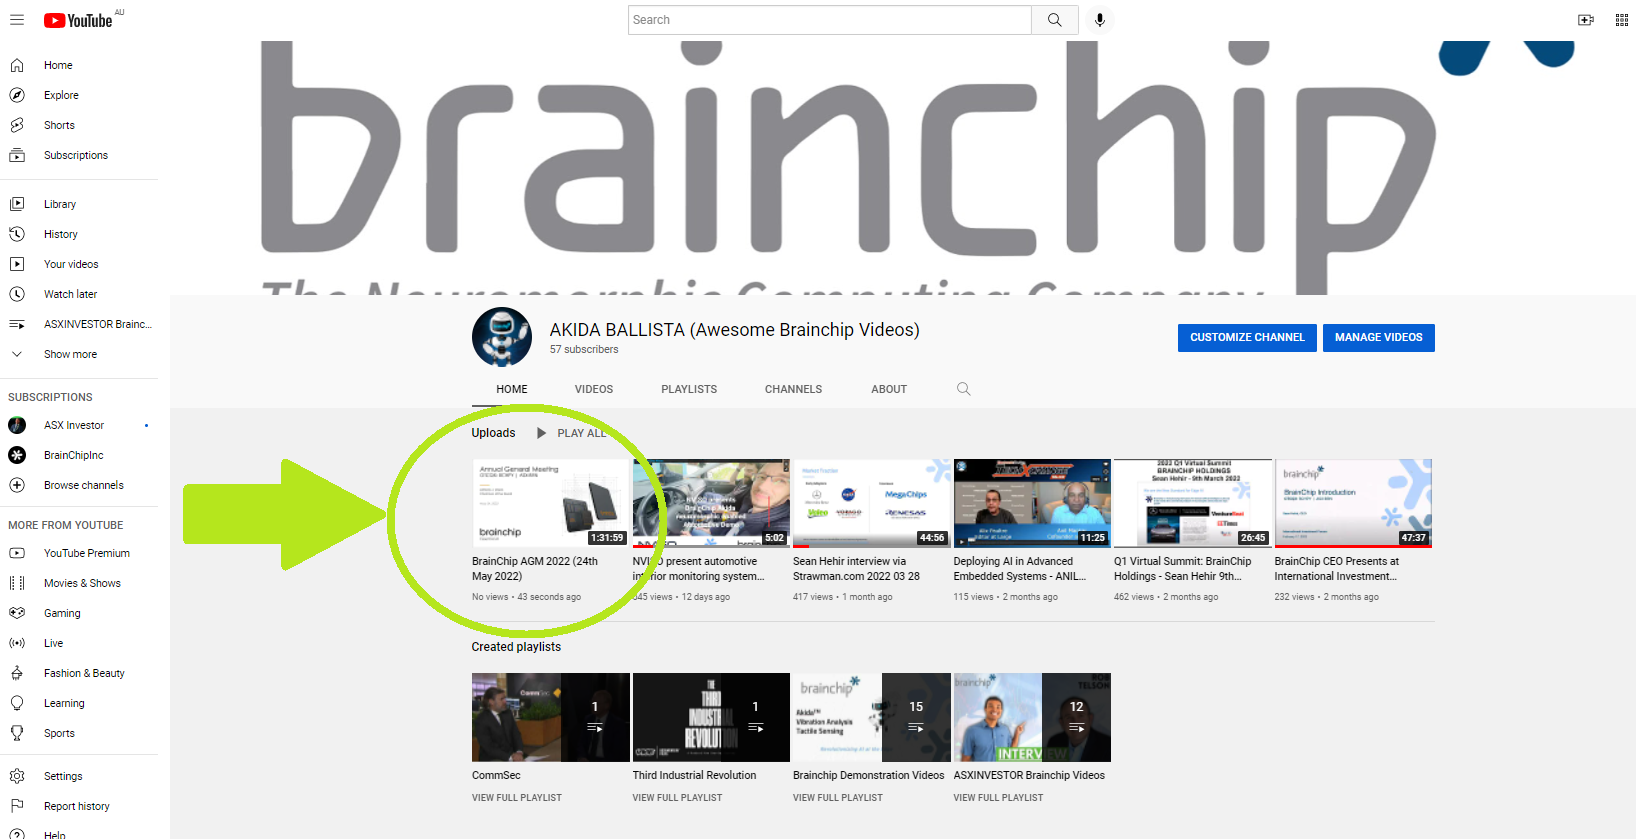Click into the Search input field

pos(828,20)
